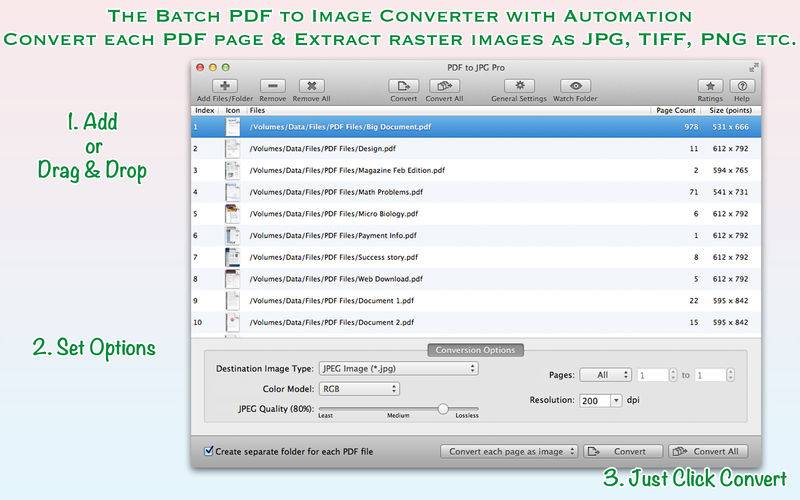The height and width of the screenshot is (500, 800).
Task: Select the Math Problems.pdf row
Action: 476,192
